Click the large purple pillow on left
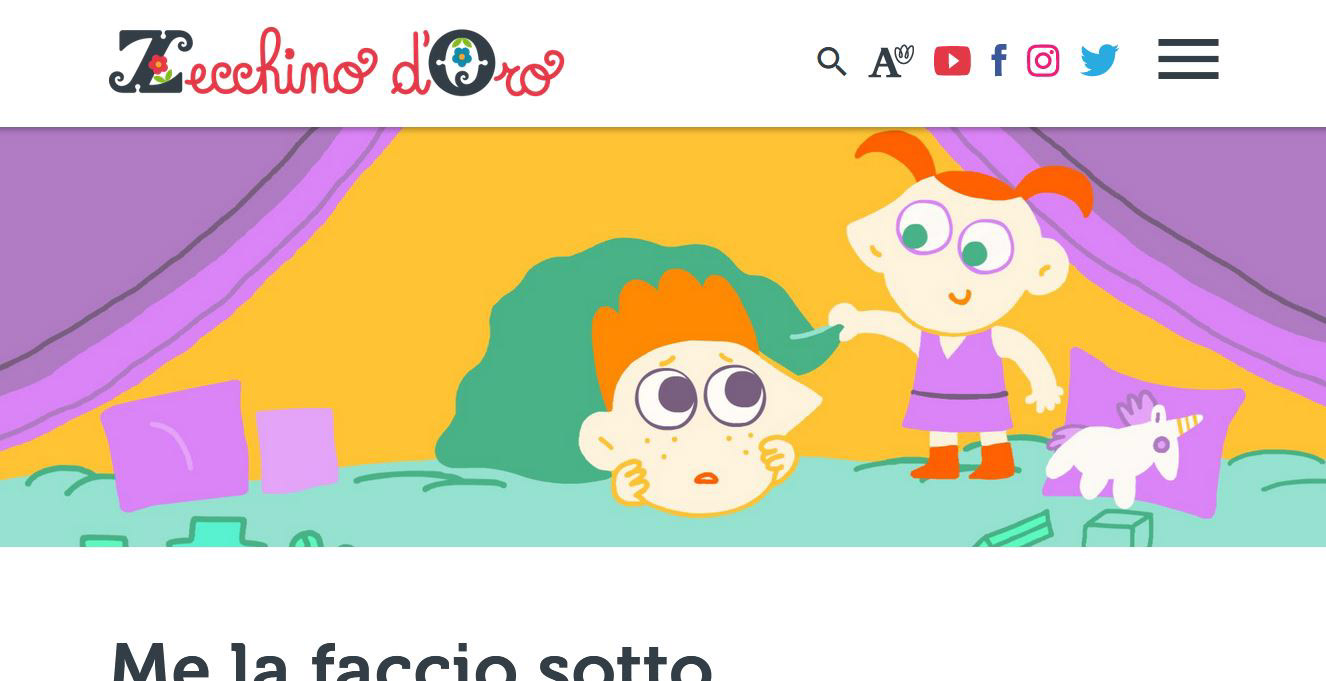The image size is (1326, 681). [174, 445]
